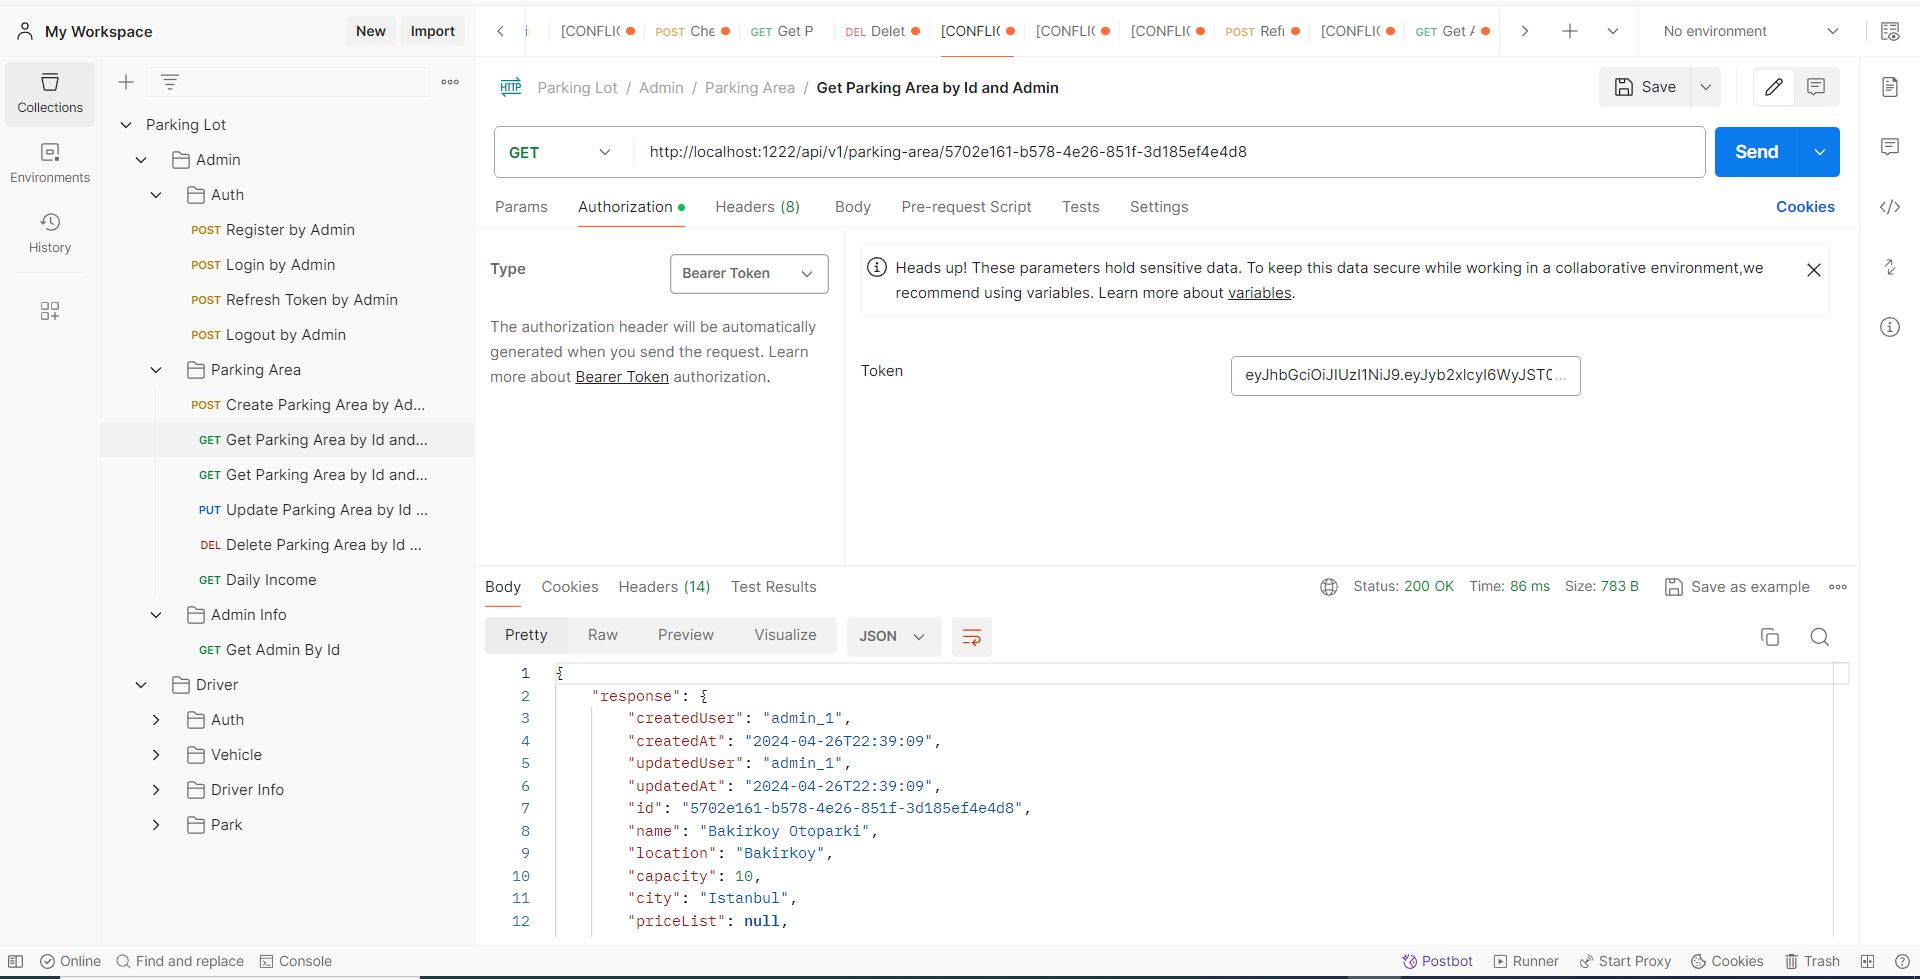Open response three-dot options menu

[x=1838, y=587]
